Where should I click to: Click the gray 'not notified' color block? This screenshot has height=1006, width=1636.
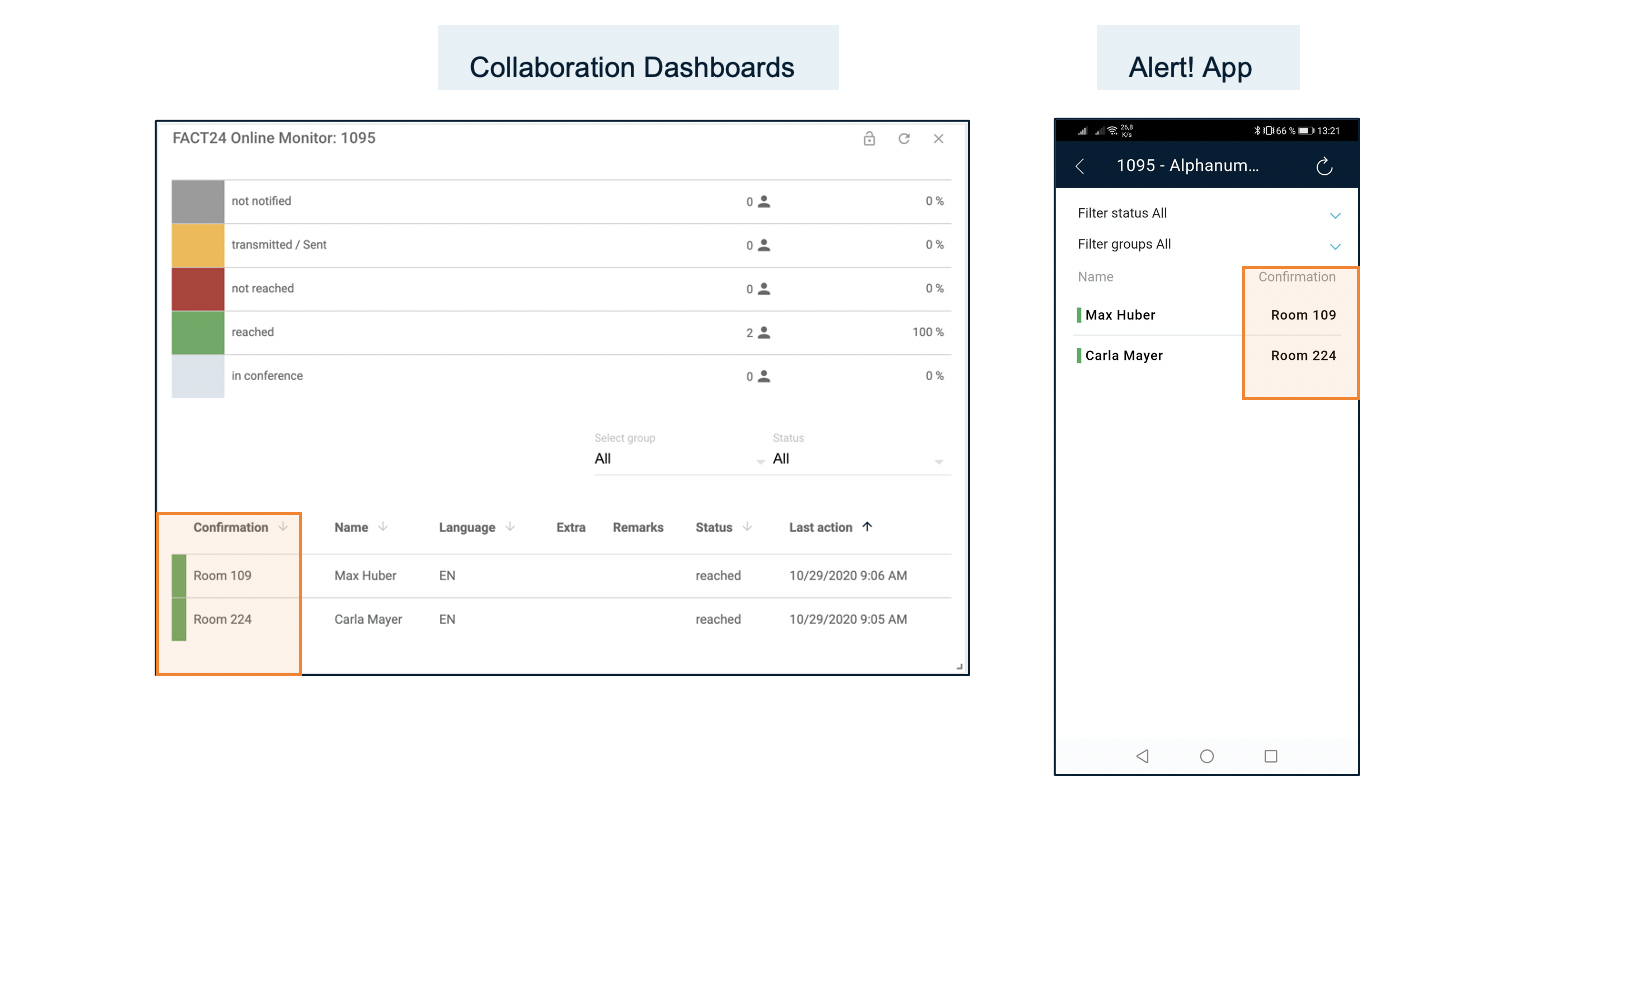pos(198,201)
